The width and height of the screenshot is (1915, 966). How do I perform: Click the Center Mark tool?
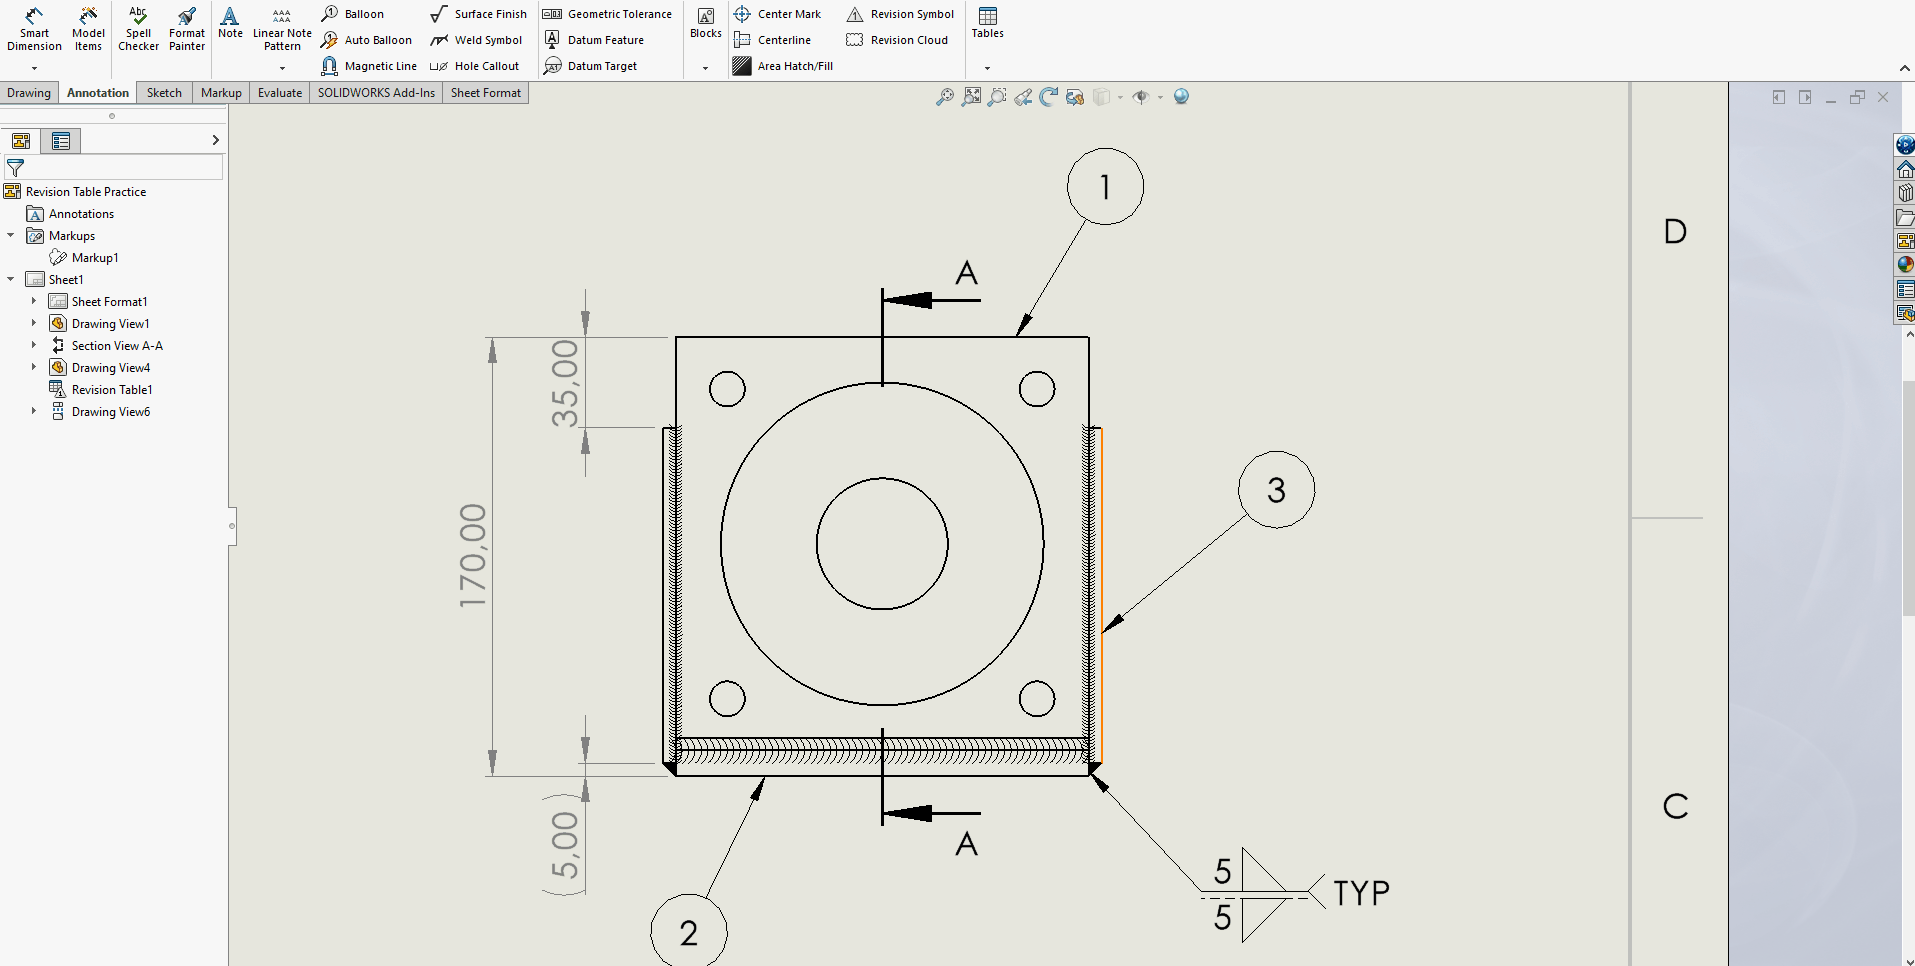pyautogui.click(x=777, y=14)
